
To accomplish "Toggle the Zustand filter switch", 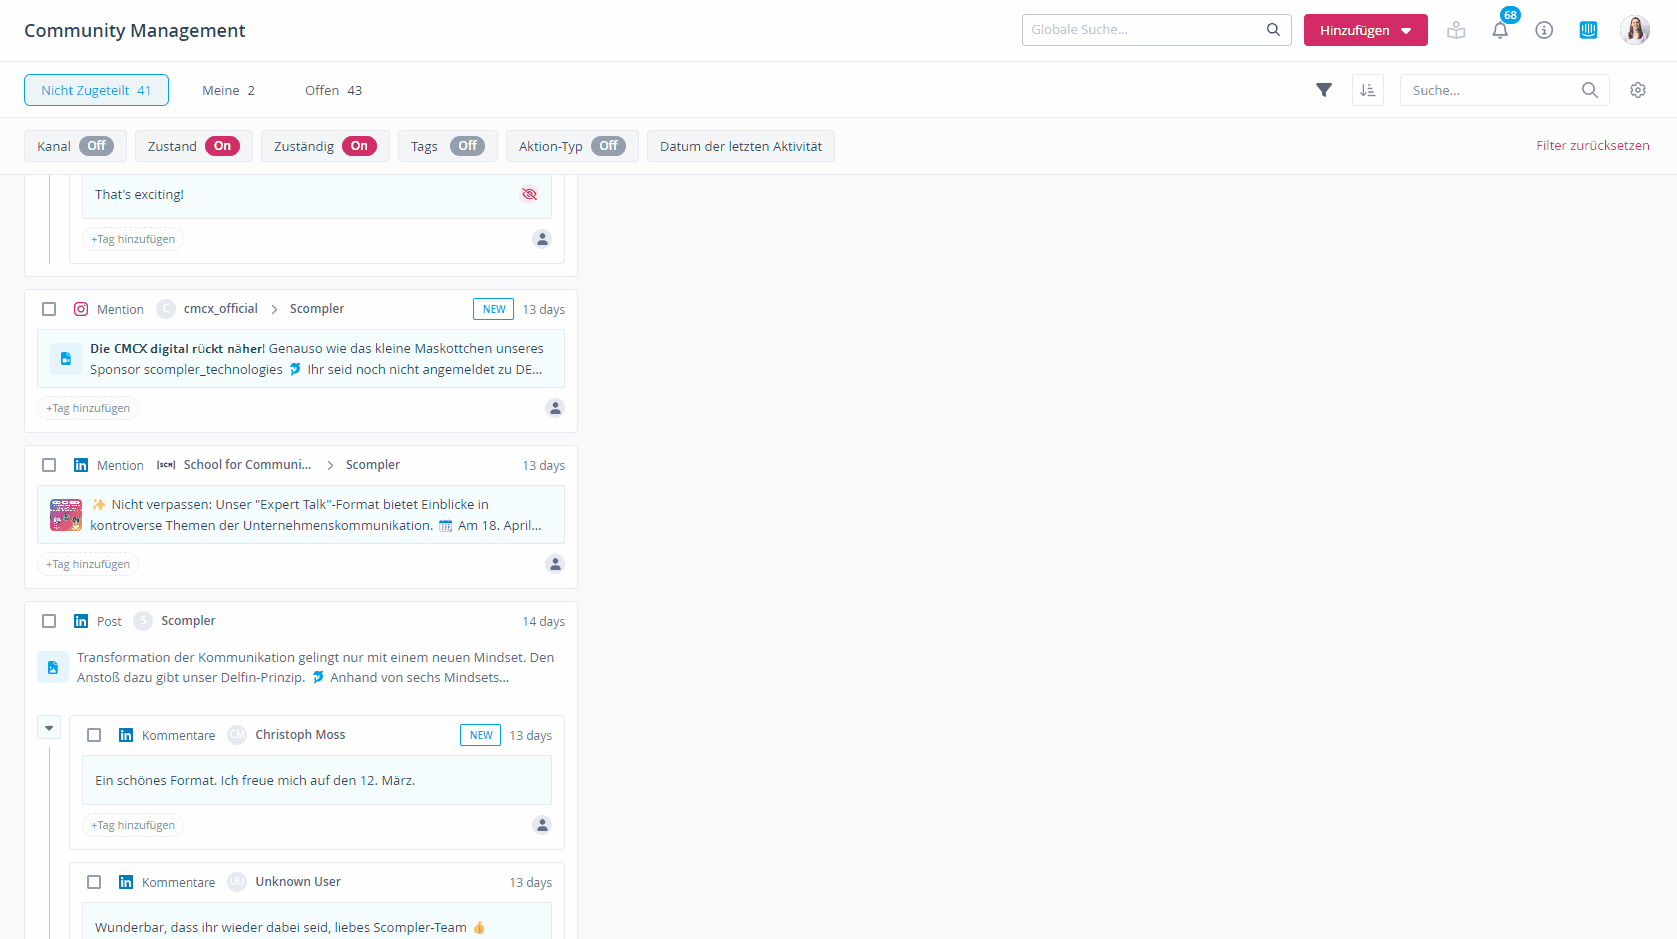I will coord(222,146).
